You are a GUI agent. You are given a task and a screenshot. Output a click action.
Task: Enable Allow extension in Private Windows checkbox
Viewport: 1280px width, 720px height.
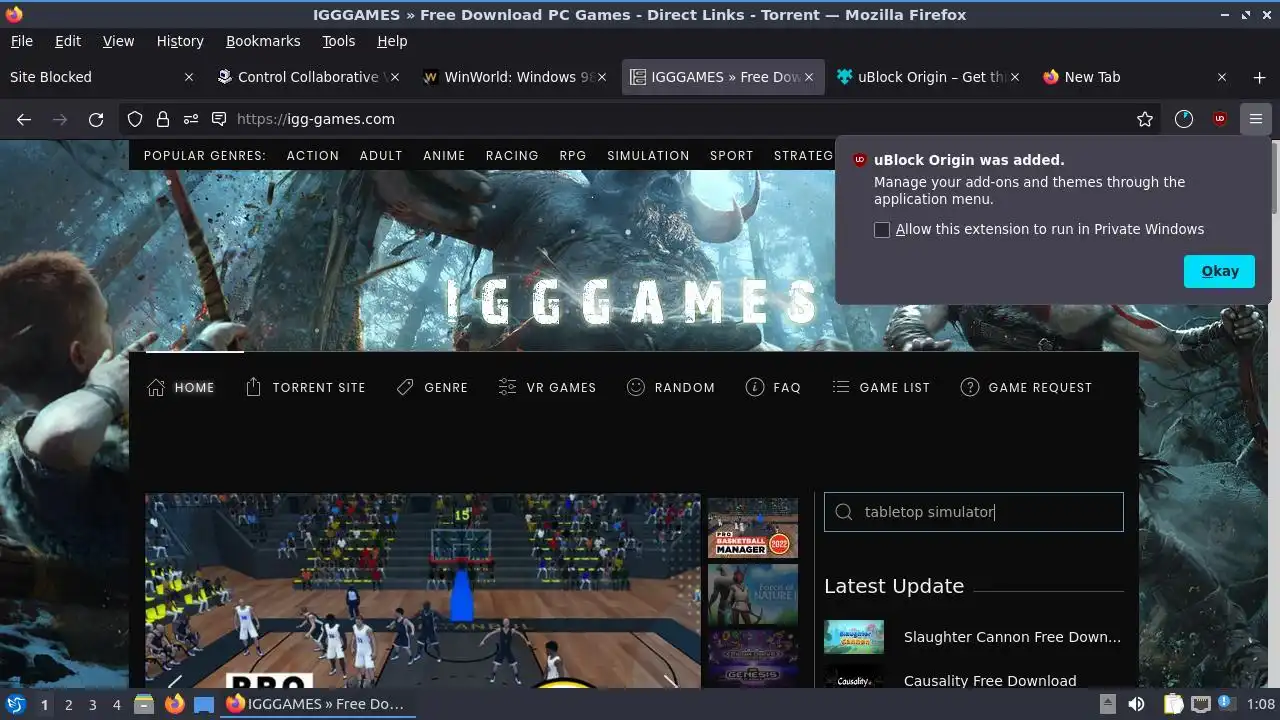click(x=882, y=230)
